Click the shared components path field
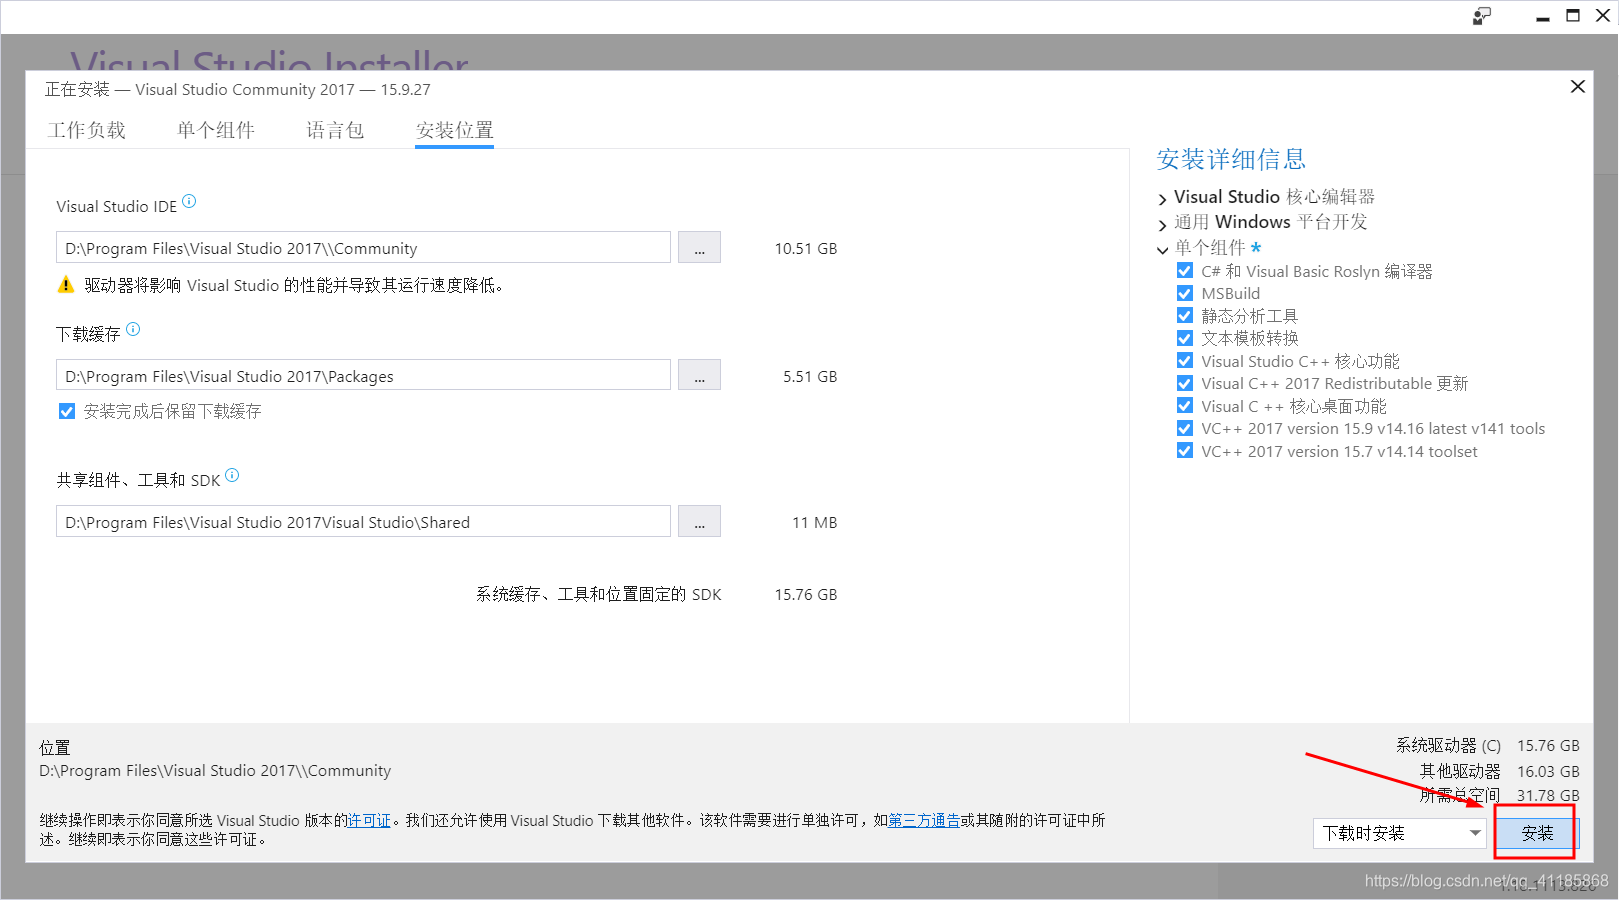Image resolution: width=1619 pixels, height=900 pixels. [363, 522]
